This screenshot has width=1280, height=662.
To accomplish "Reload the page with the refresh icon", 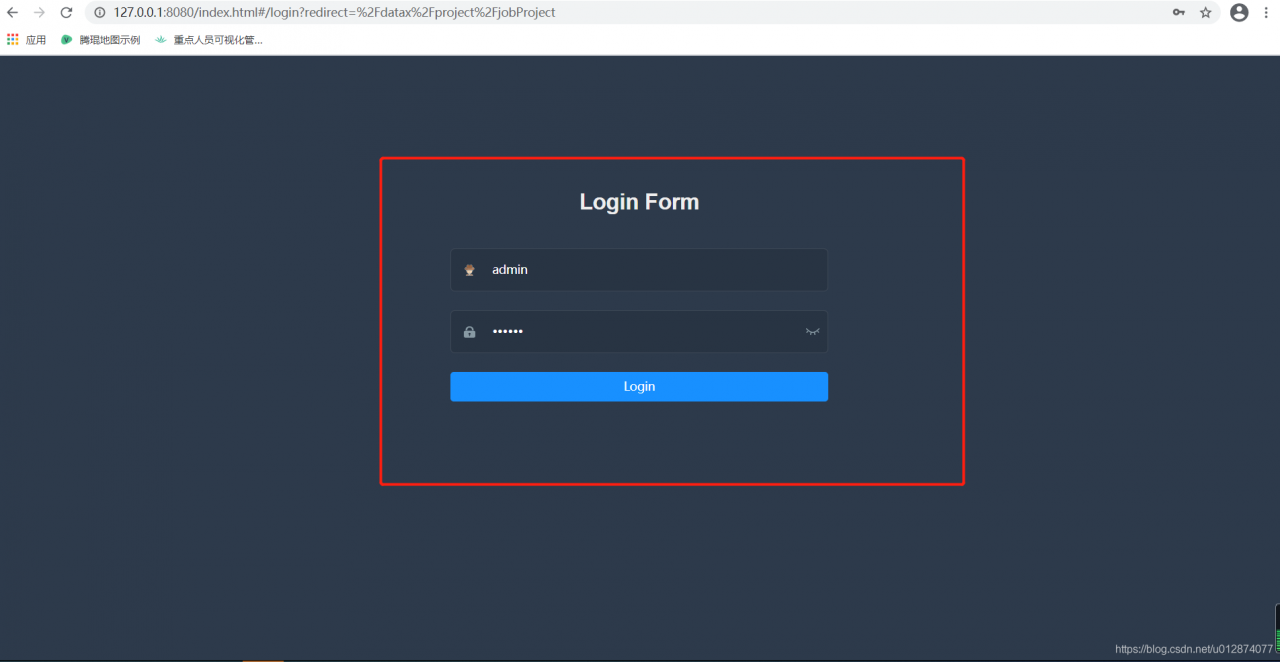I will point(66,13).
